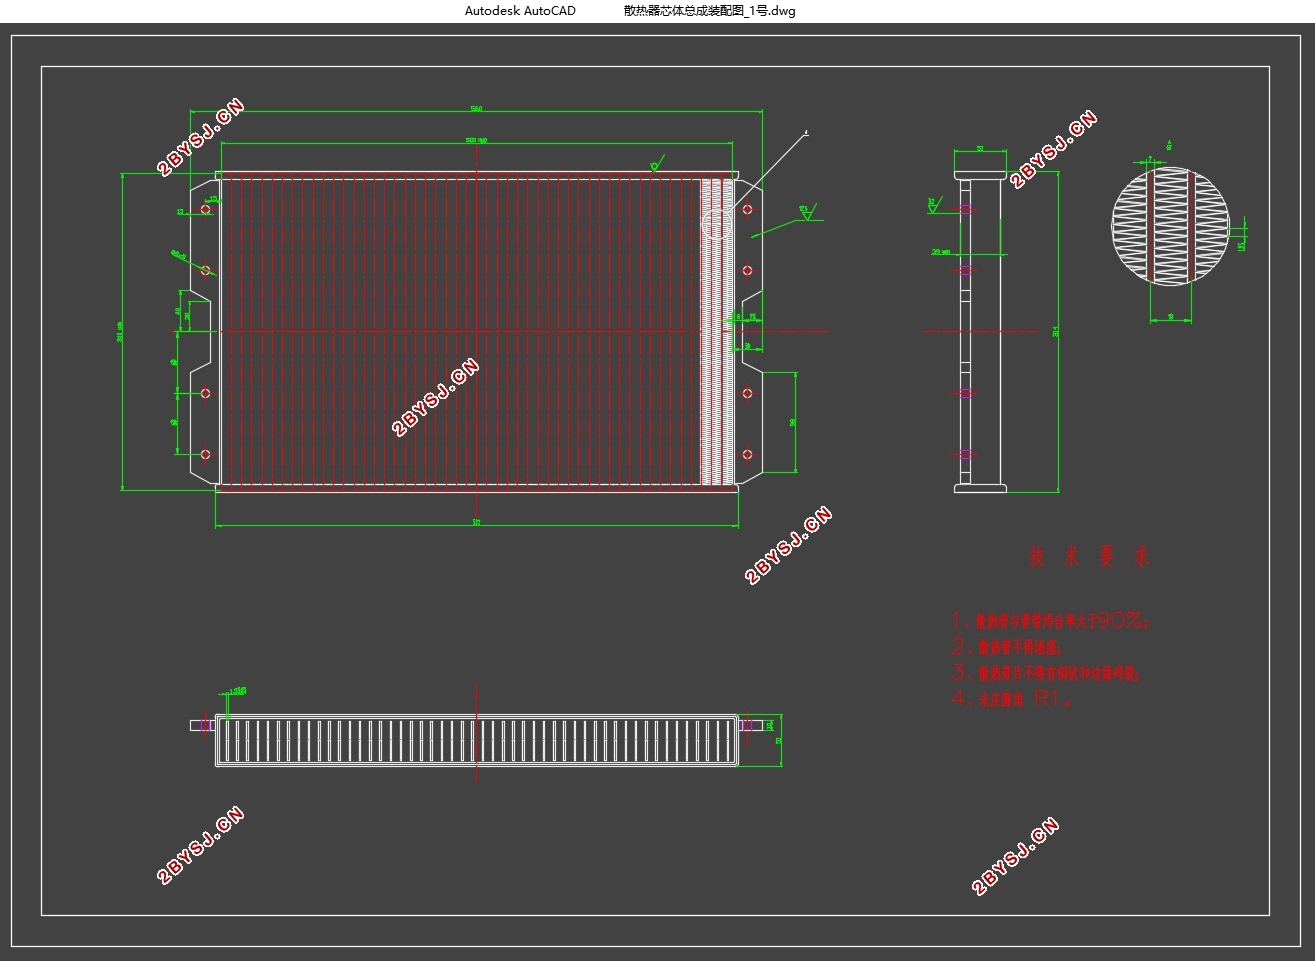Select the enlarged circular fin detail view
Screen dimensions: 1315x961
[x=1170, y=227]
